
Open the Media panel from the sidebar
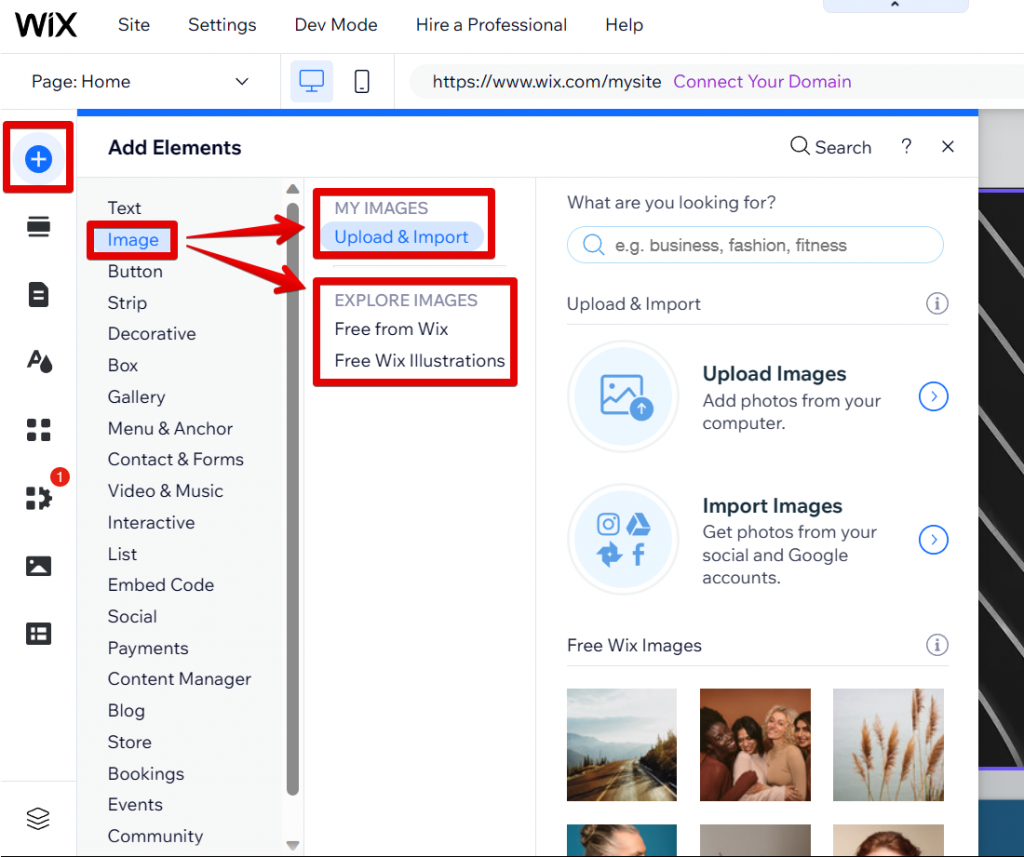coord(38,565)
